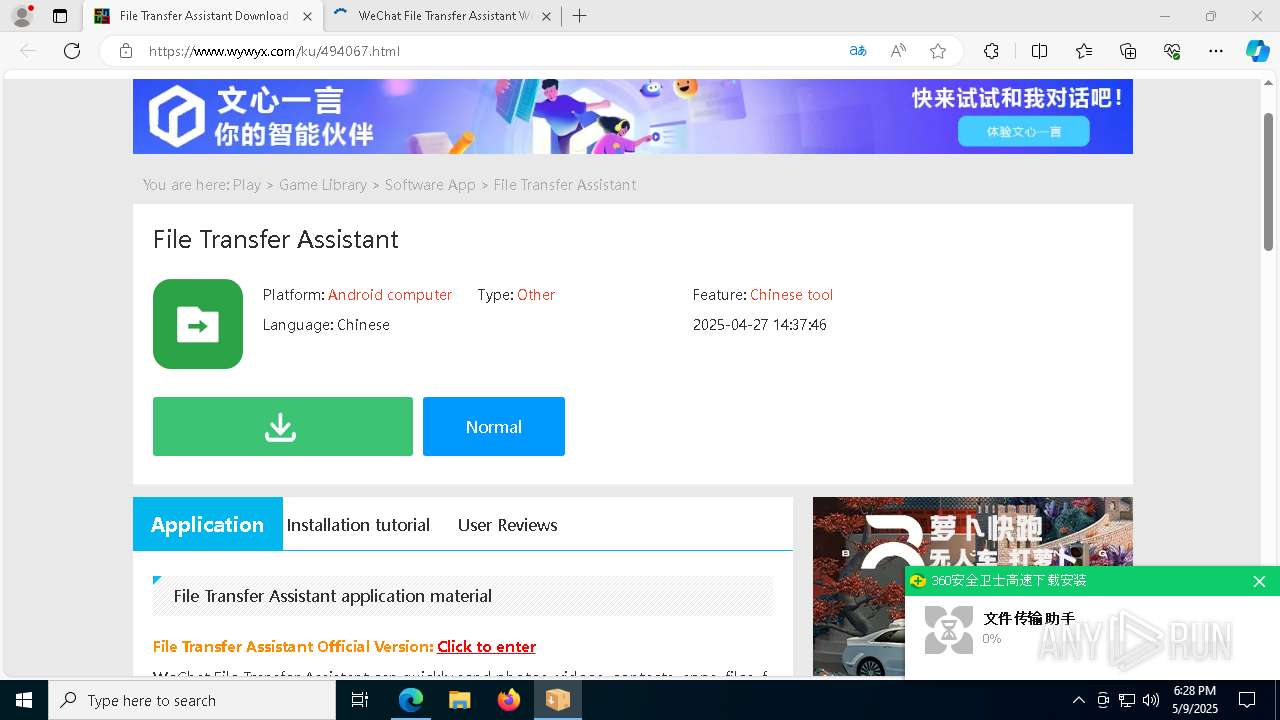Select the Application tab

tap(208, 524)
